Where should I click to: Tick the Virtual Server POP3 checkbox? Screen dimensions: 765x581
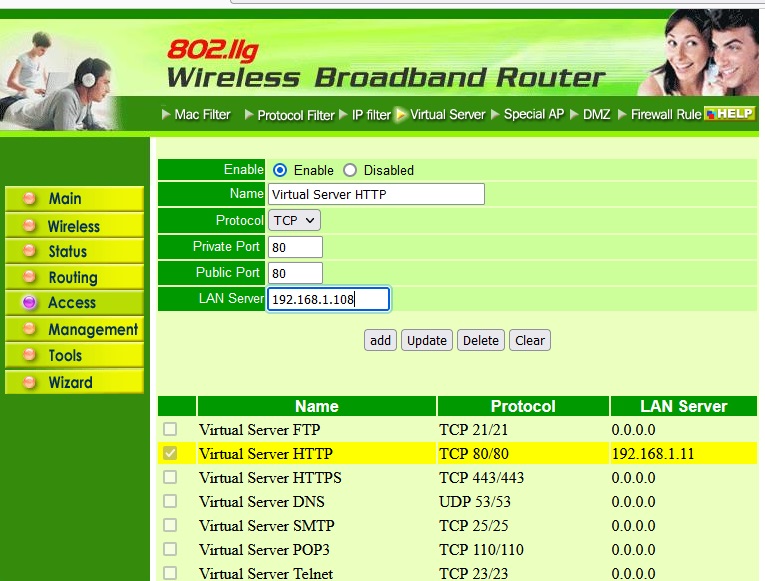pos(170,549)
